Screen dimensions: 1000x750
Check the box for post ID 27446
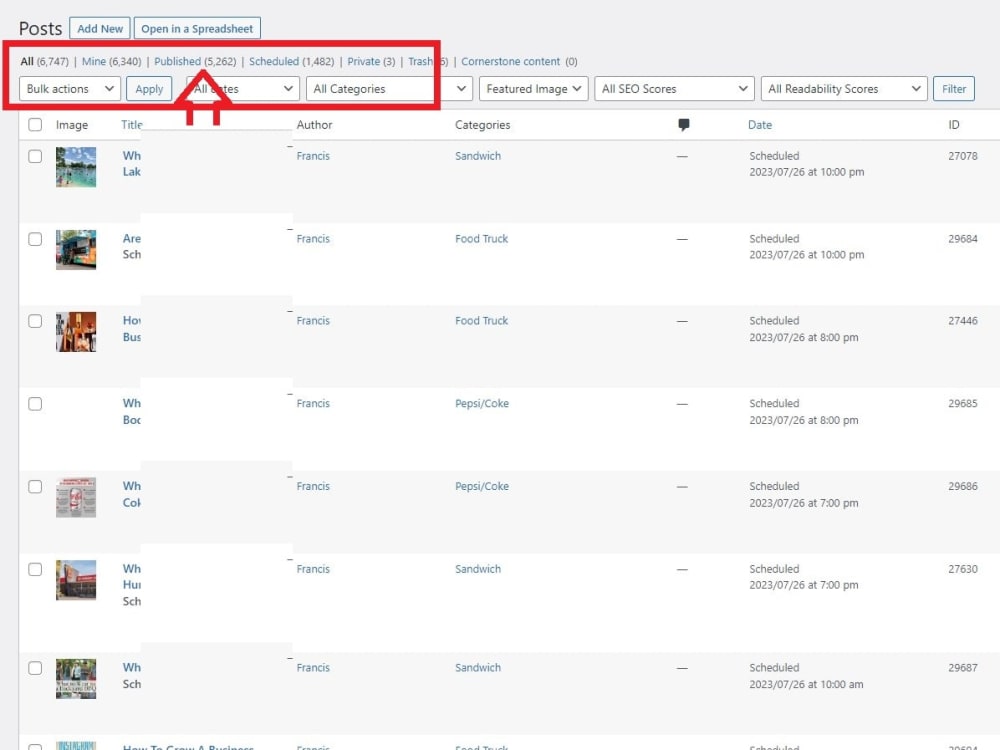(35, 321)
